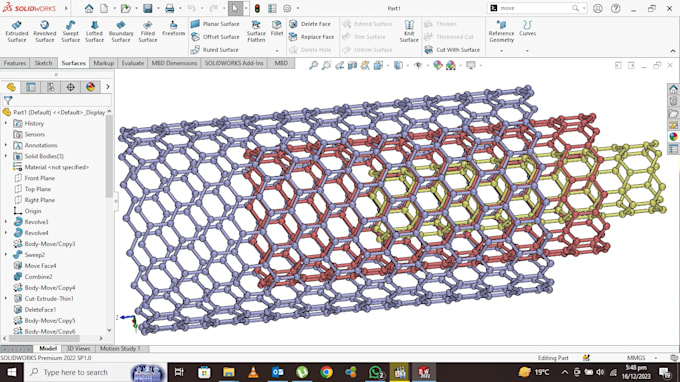The width and height of the screenshot is (680, 382).
Task: Expand the Cut-Extrude-Thin1 feature
Action: 6,299
